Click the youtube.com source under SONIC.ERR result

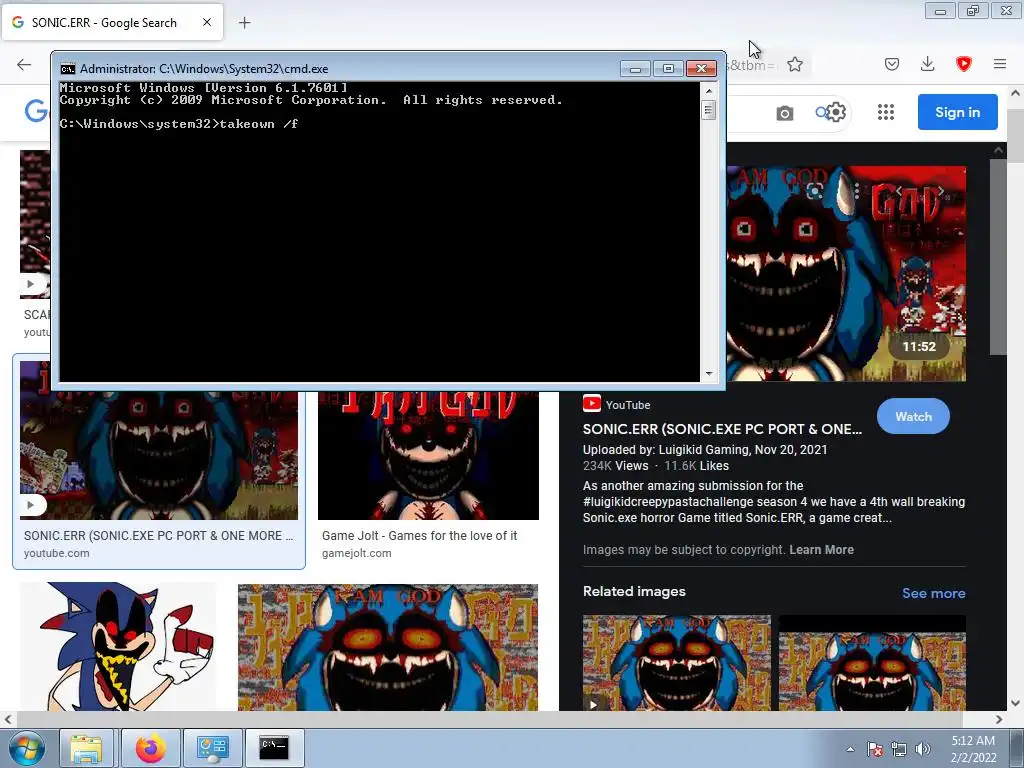(x=57, y=553)
